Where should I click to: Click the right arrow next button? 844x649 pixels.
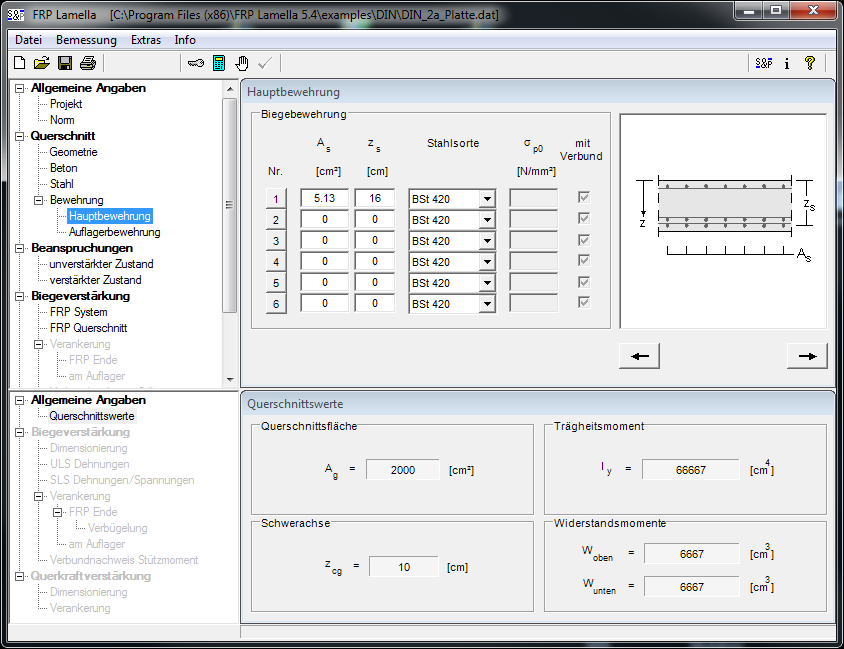[x=806, y=356]
